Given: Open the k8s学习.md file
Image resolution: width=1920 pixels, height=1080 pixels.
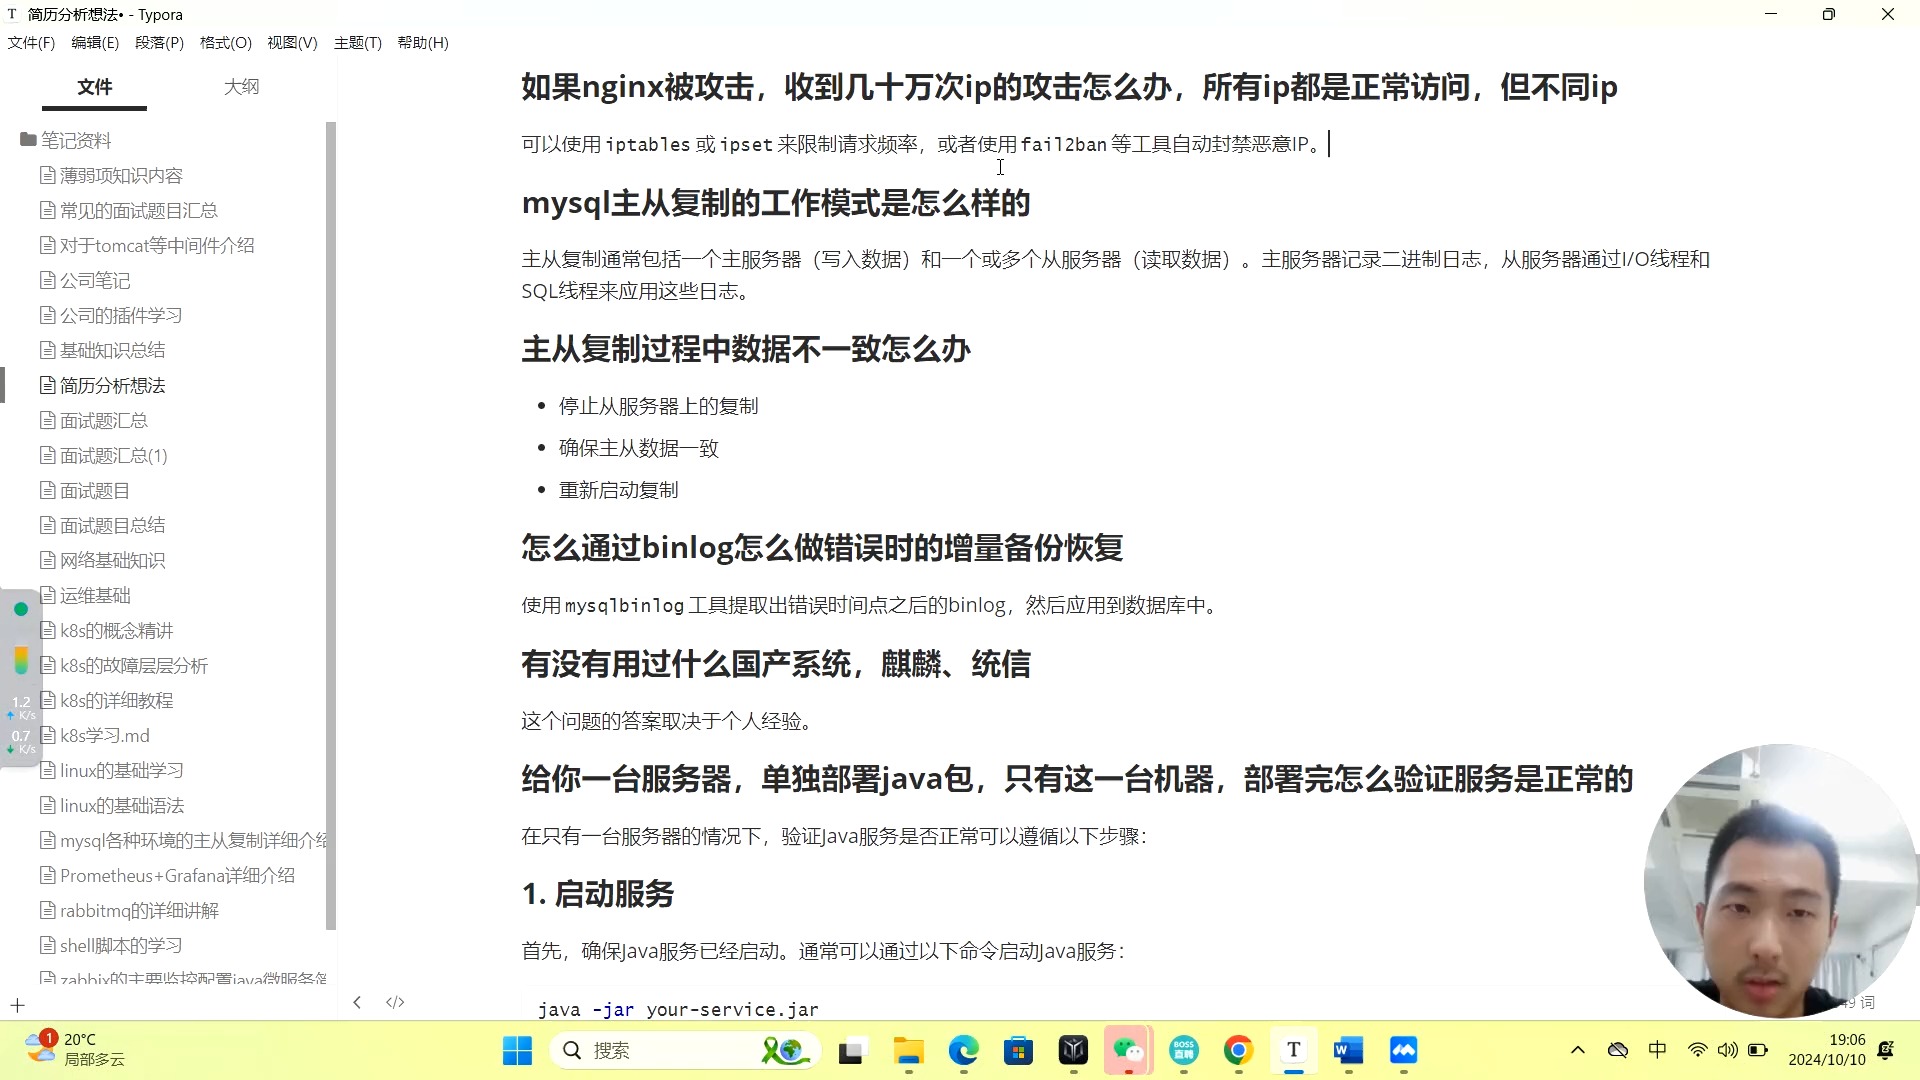Looking at the screenshot, I should (x=94, y=736).
